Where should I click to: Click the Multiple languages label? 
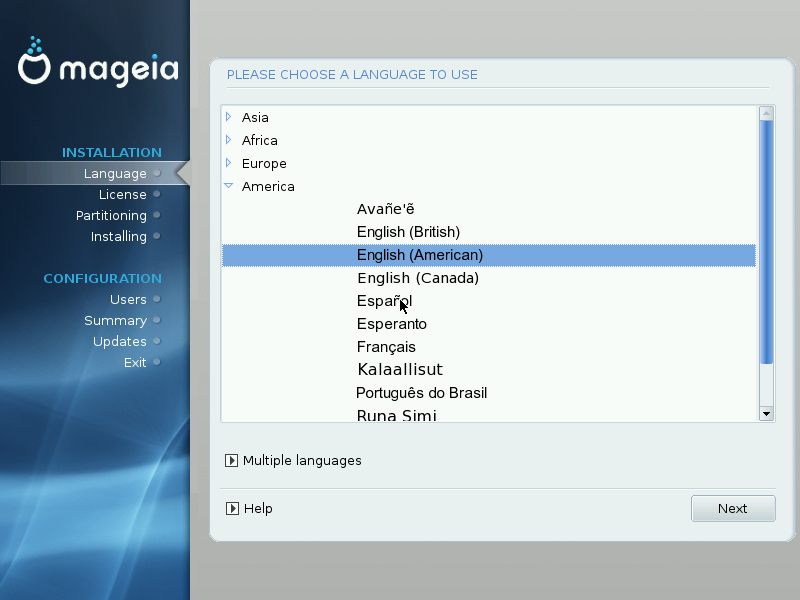coord(302,461)
